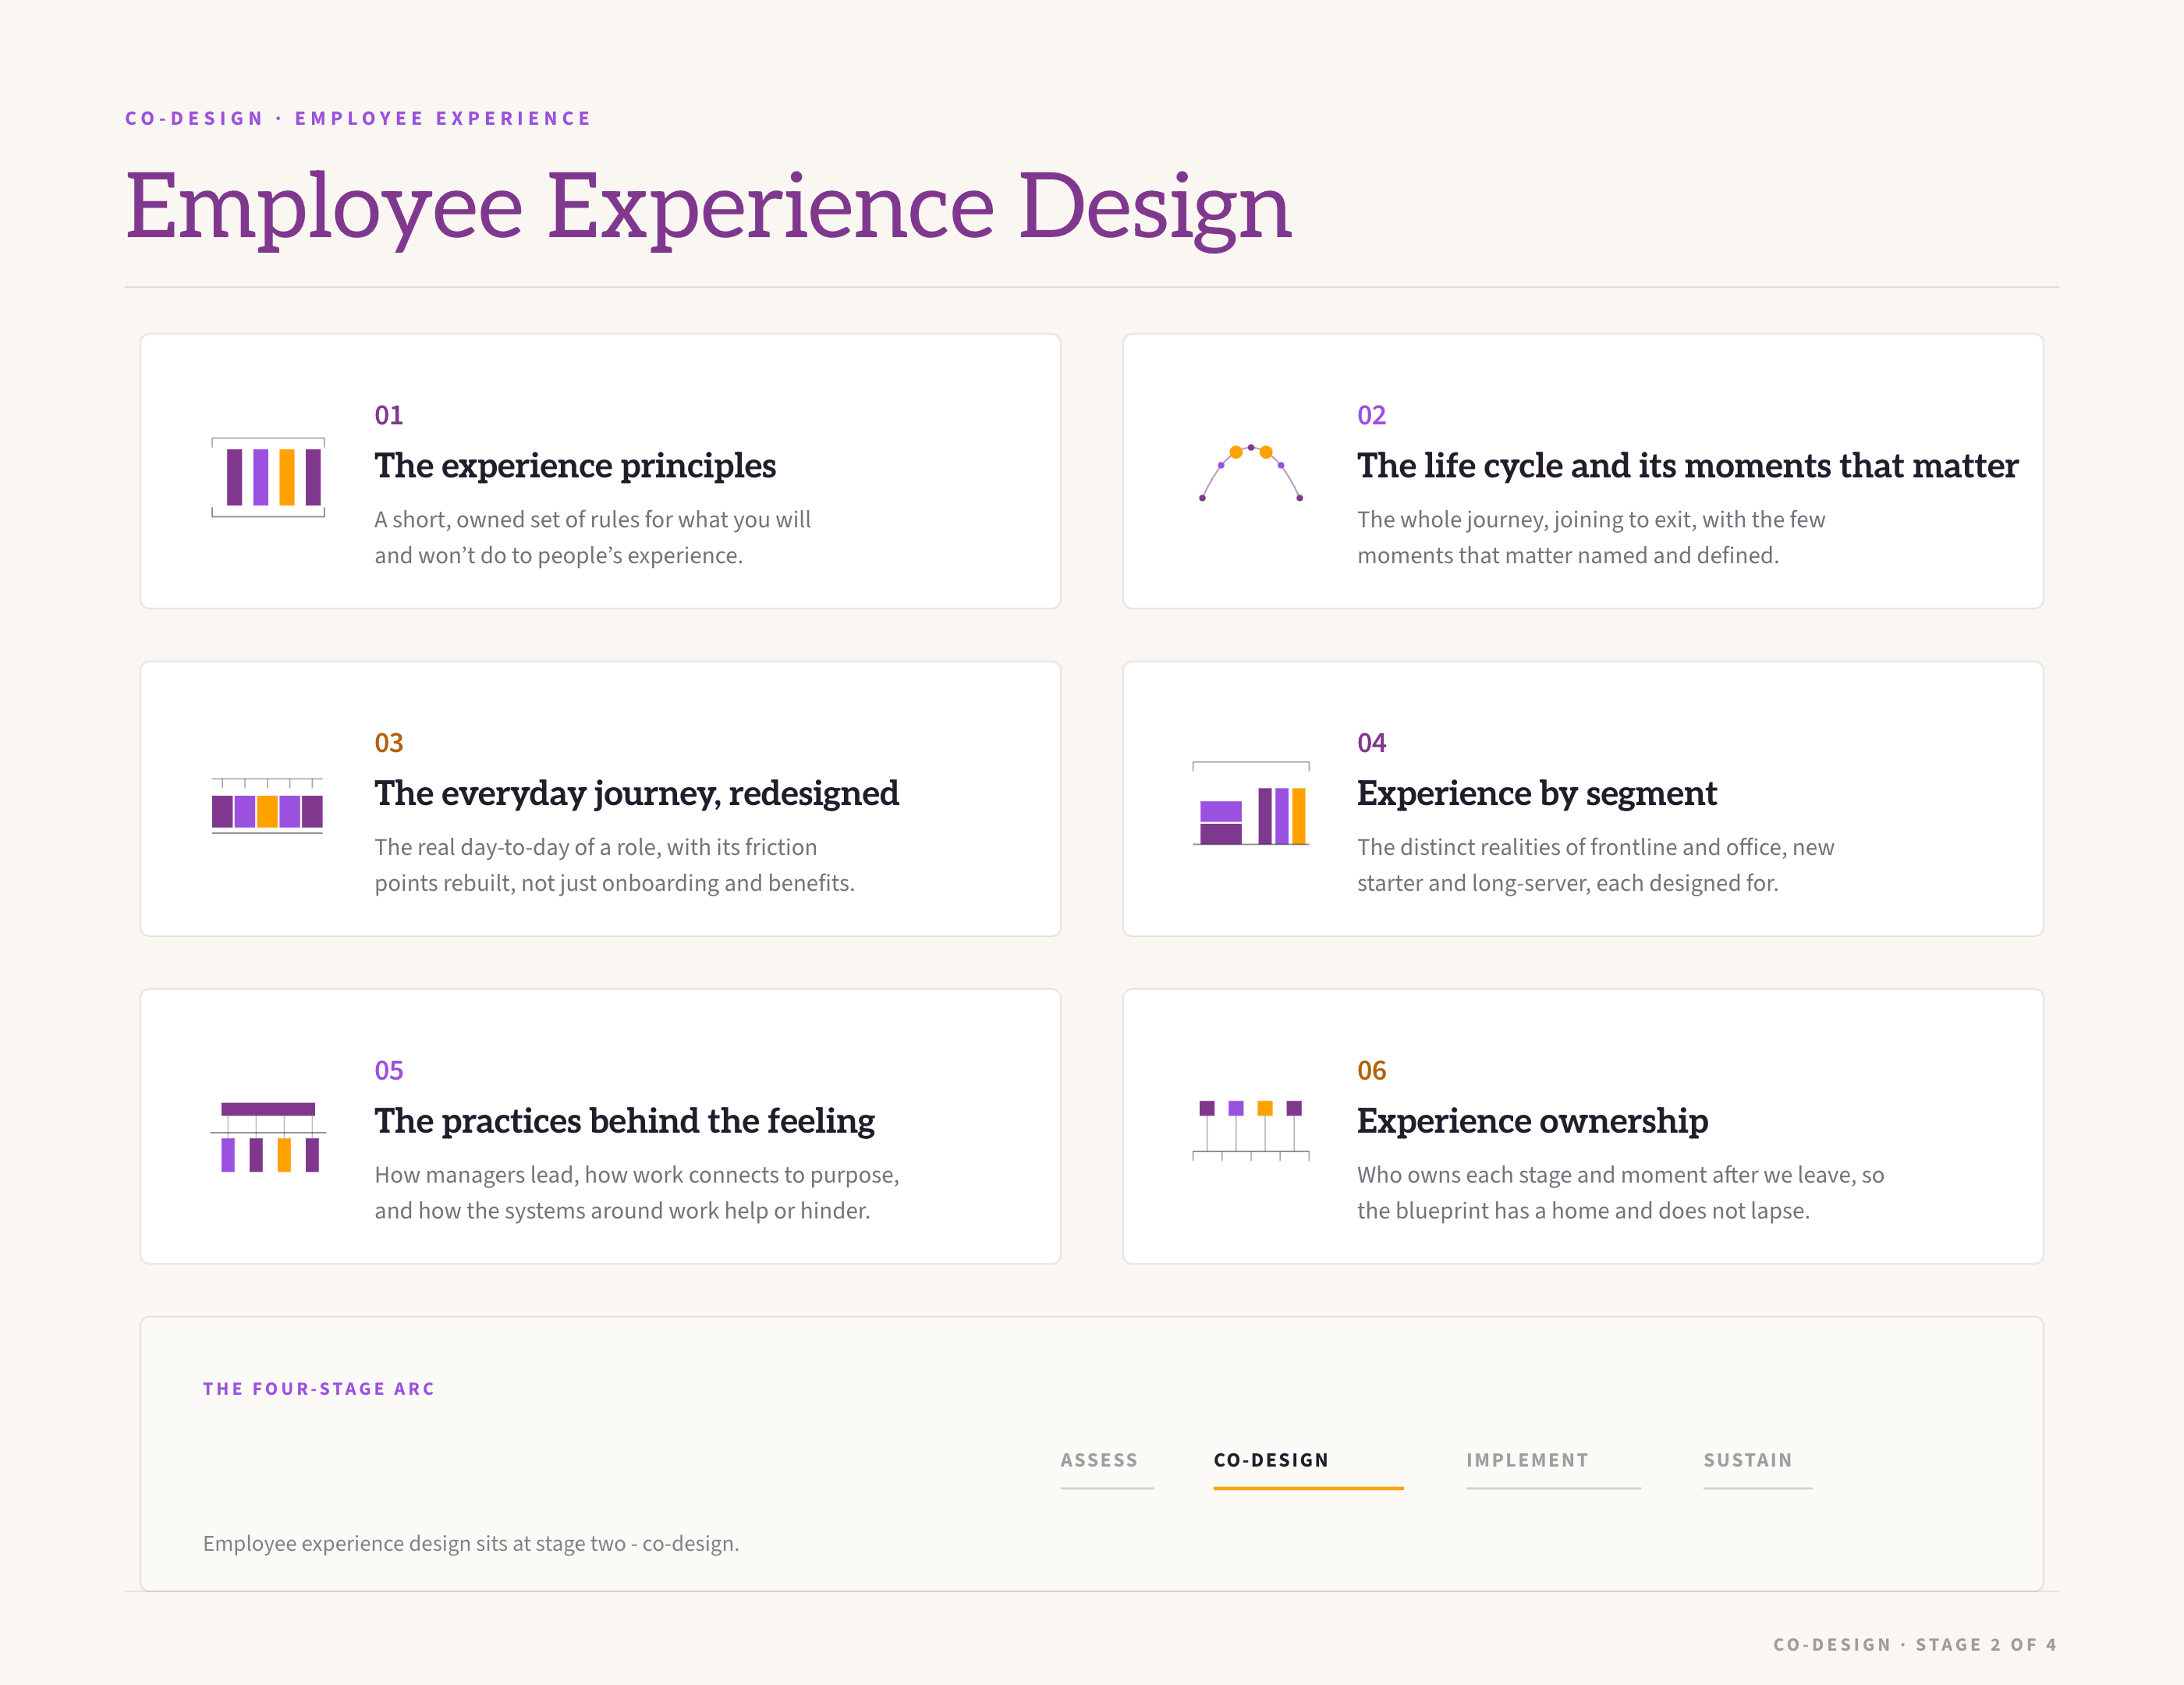Click the Experience ownership flags icon
Viewport: 2184px width, 1685px height.
1250,1130
